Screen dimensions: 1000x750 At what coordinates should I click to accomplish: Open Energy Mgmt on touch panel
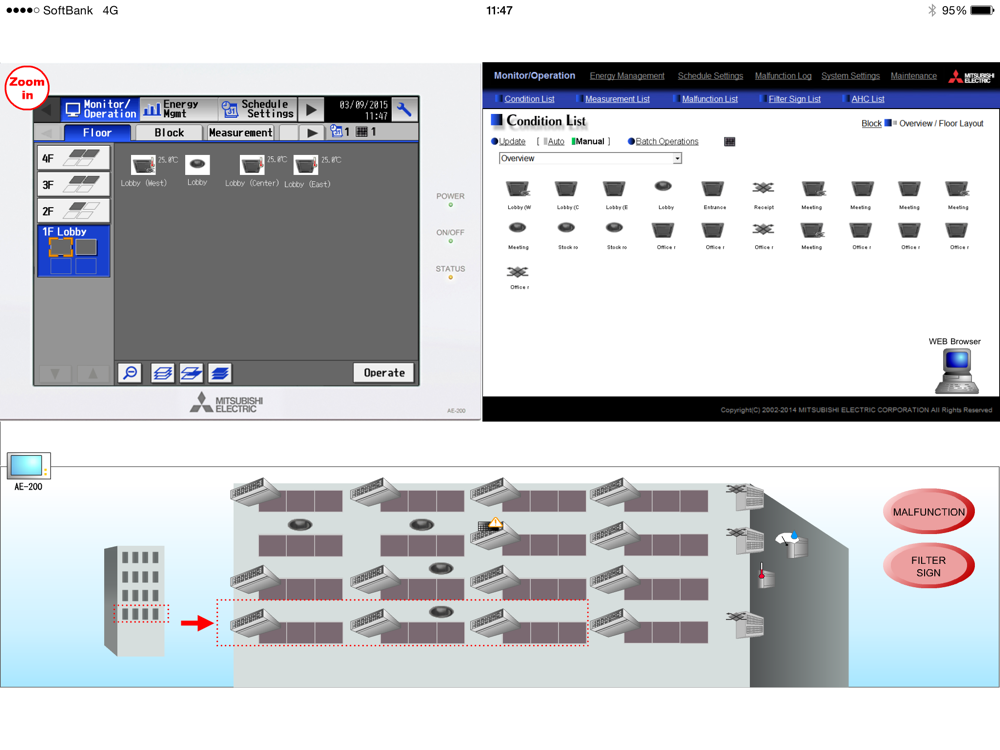[177, 109]
